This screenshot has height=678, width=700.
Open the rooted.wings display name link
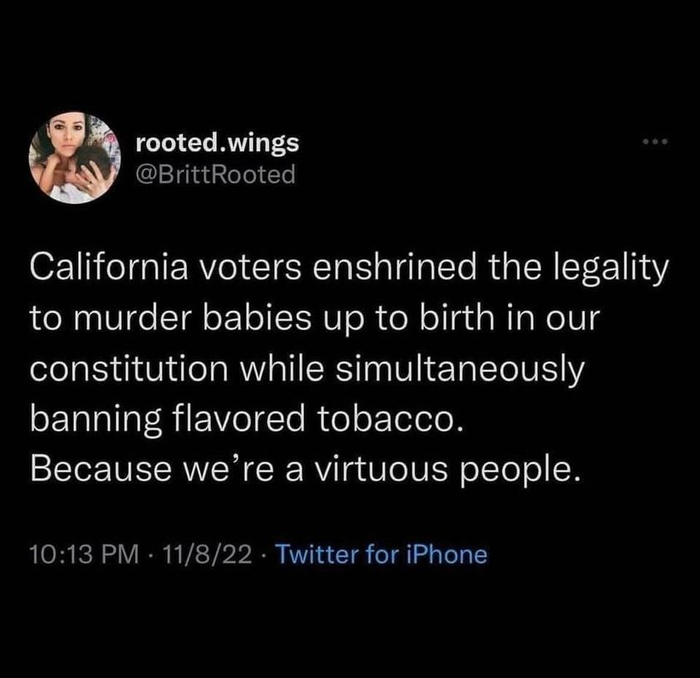pyautogui.click(x=216, y=143)
